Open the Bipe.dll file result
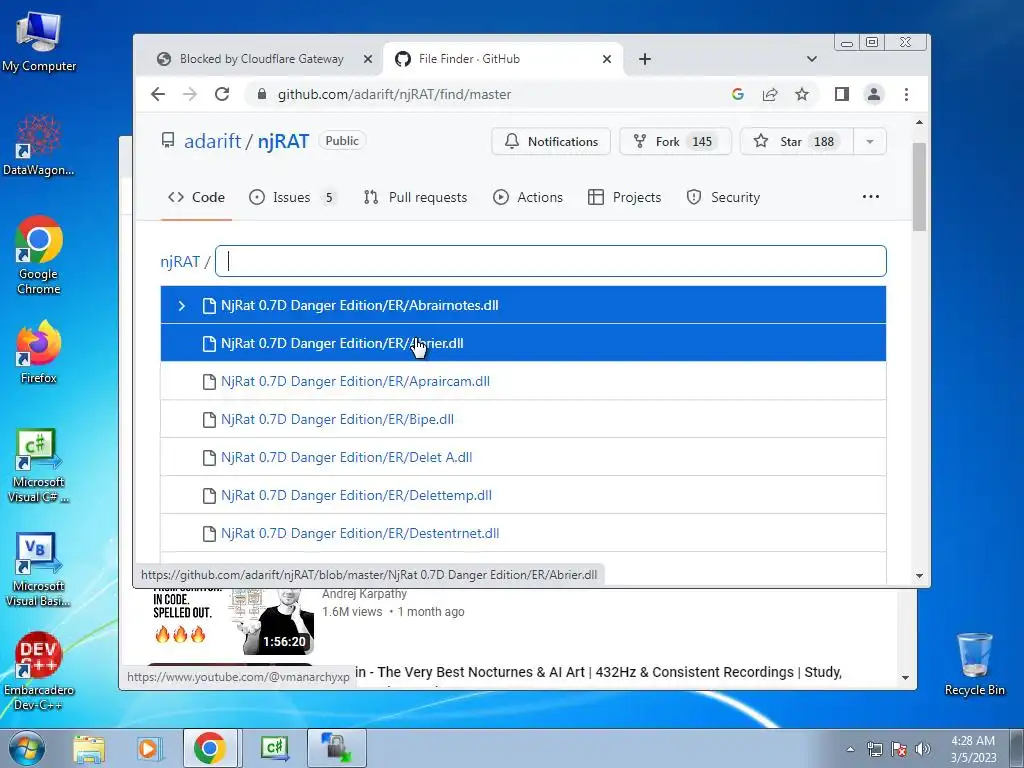This screenshot has height=768, width=1024. click(x=523, y=419)
